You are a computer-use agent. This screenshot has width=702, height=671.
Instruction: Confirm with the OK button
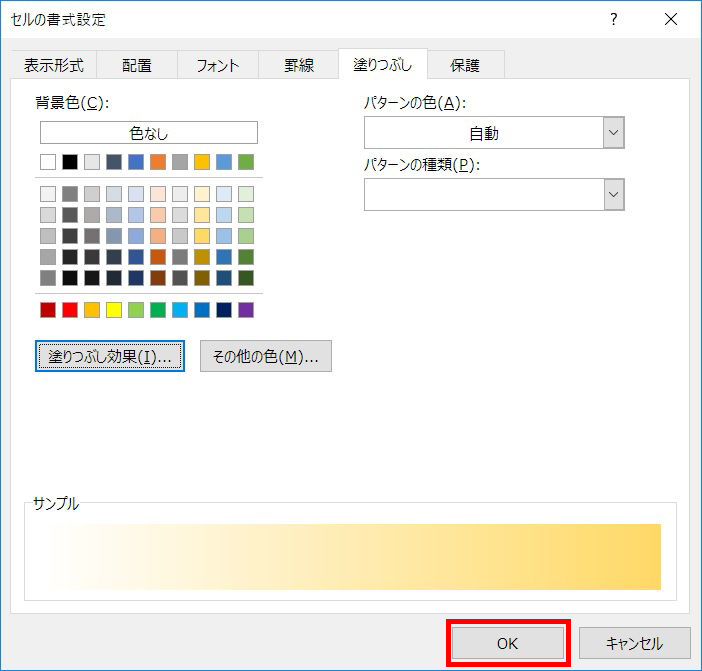pos(508,643)
